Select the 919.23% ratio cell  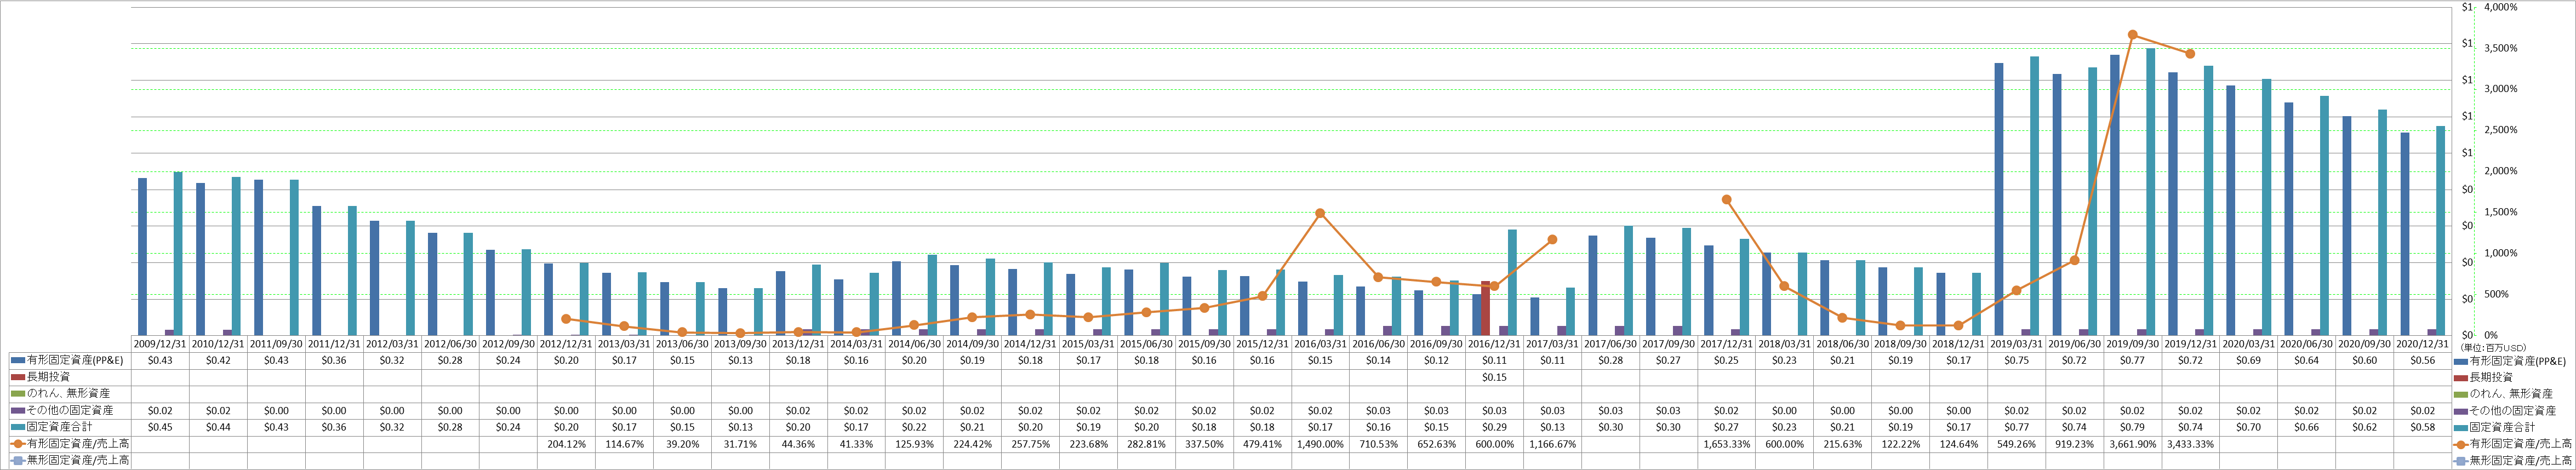pyautogui.click(x=2074, y=444)
